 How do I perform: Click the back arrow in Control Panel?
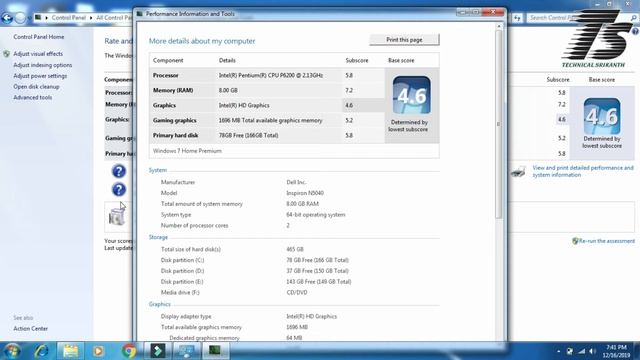[7, 18]
